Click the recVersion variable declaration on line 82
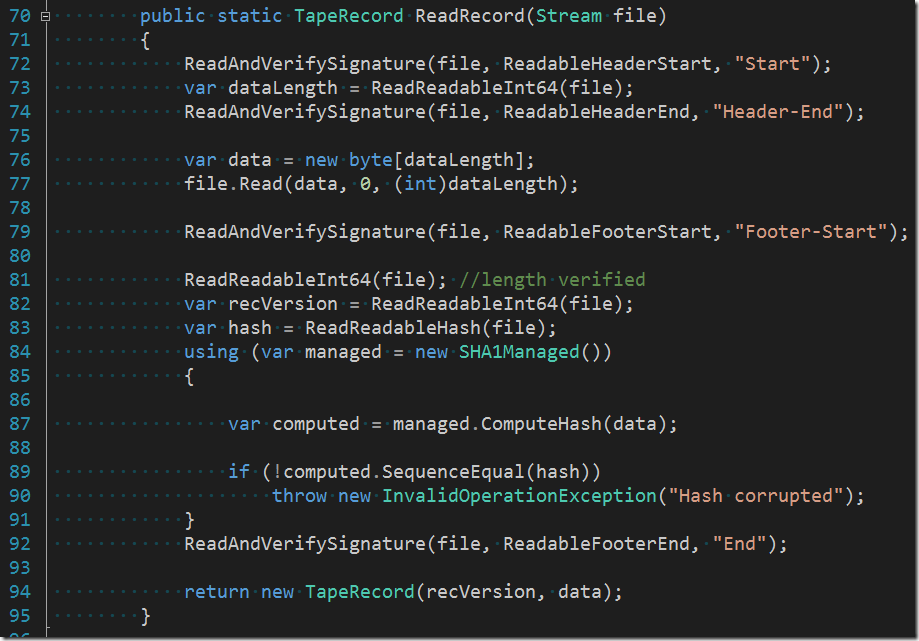 tap(282, 304)
